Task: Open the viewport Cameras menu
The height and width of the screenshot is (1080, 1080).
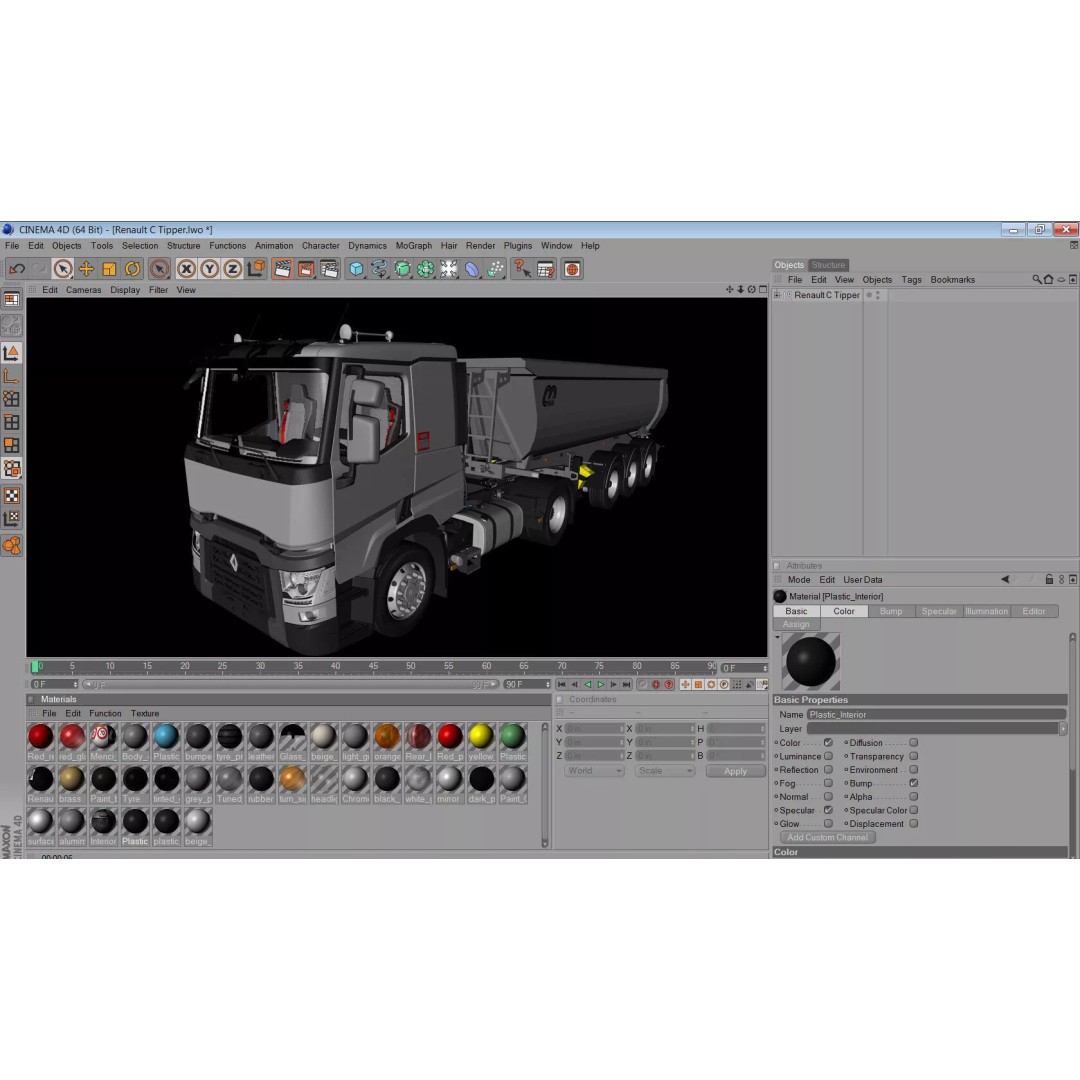Action: click(83, 290)
